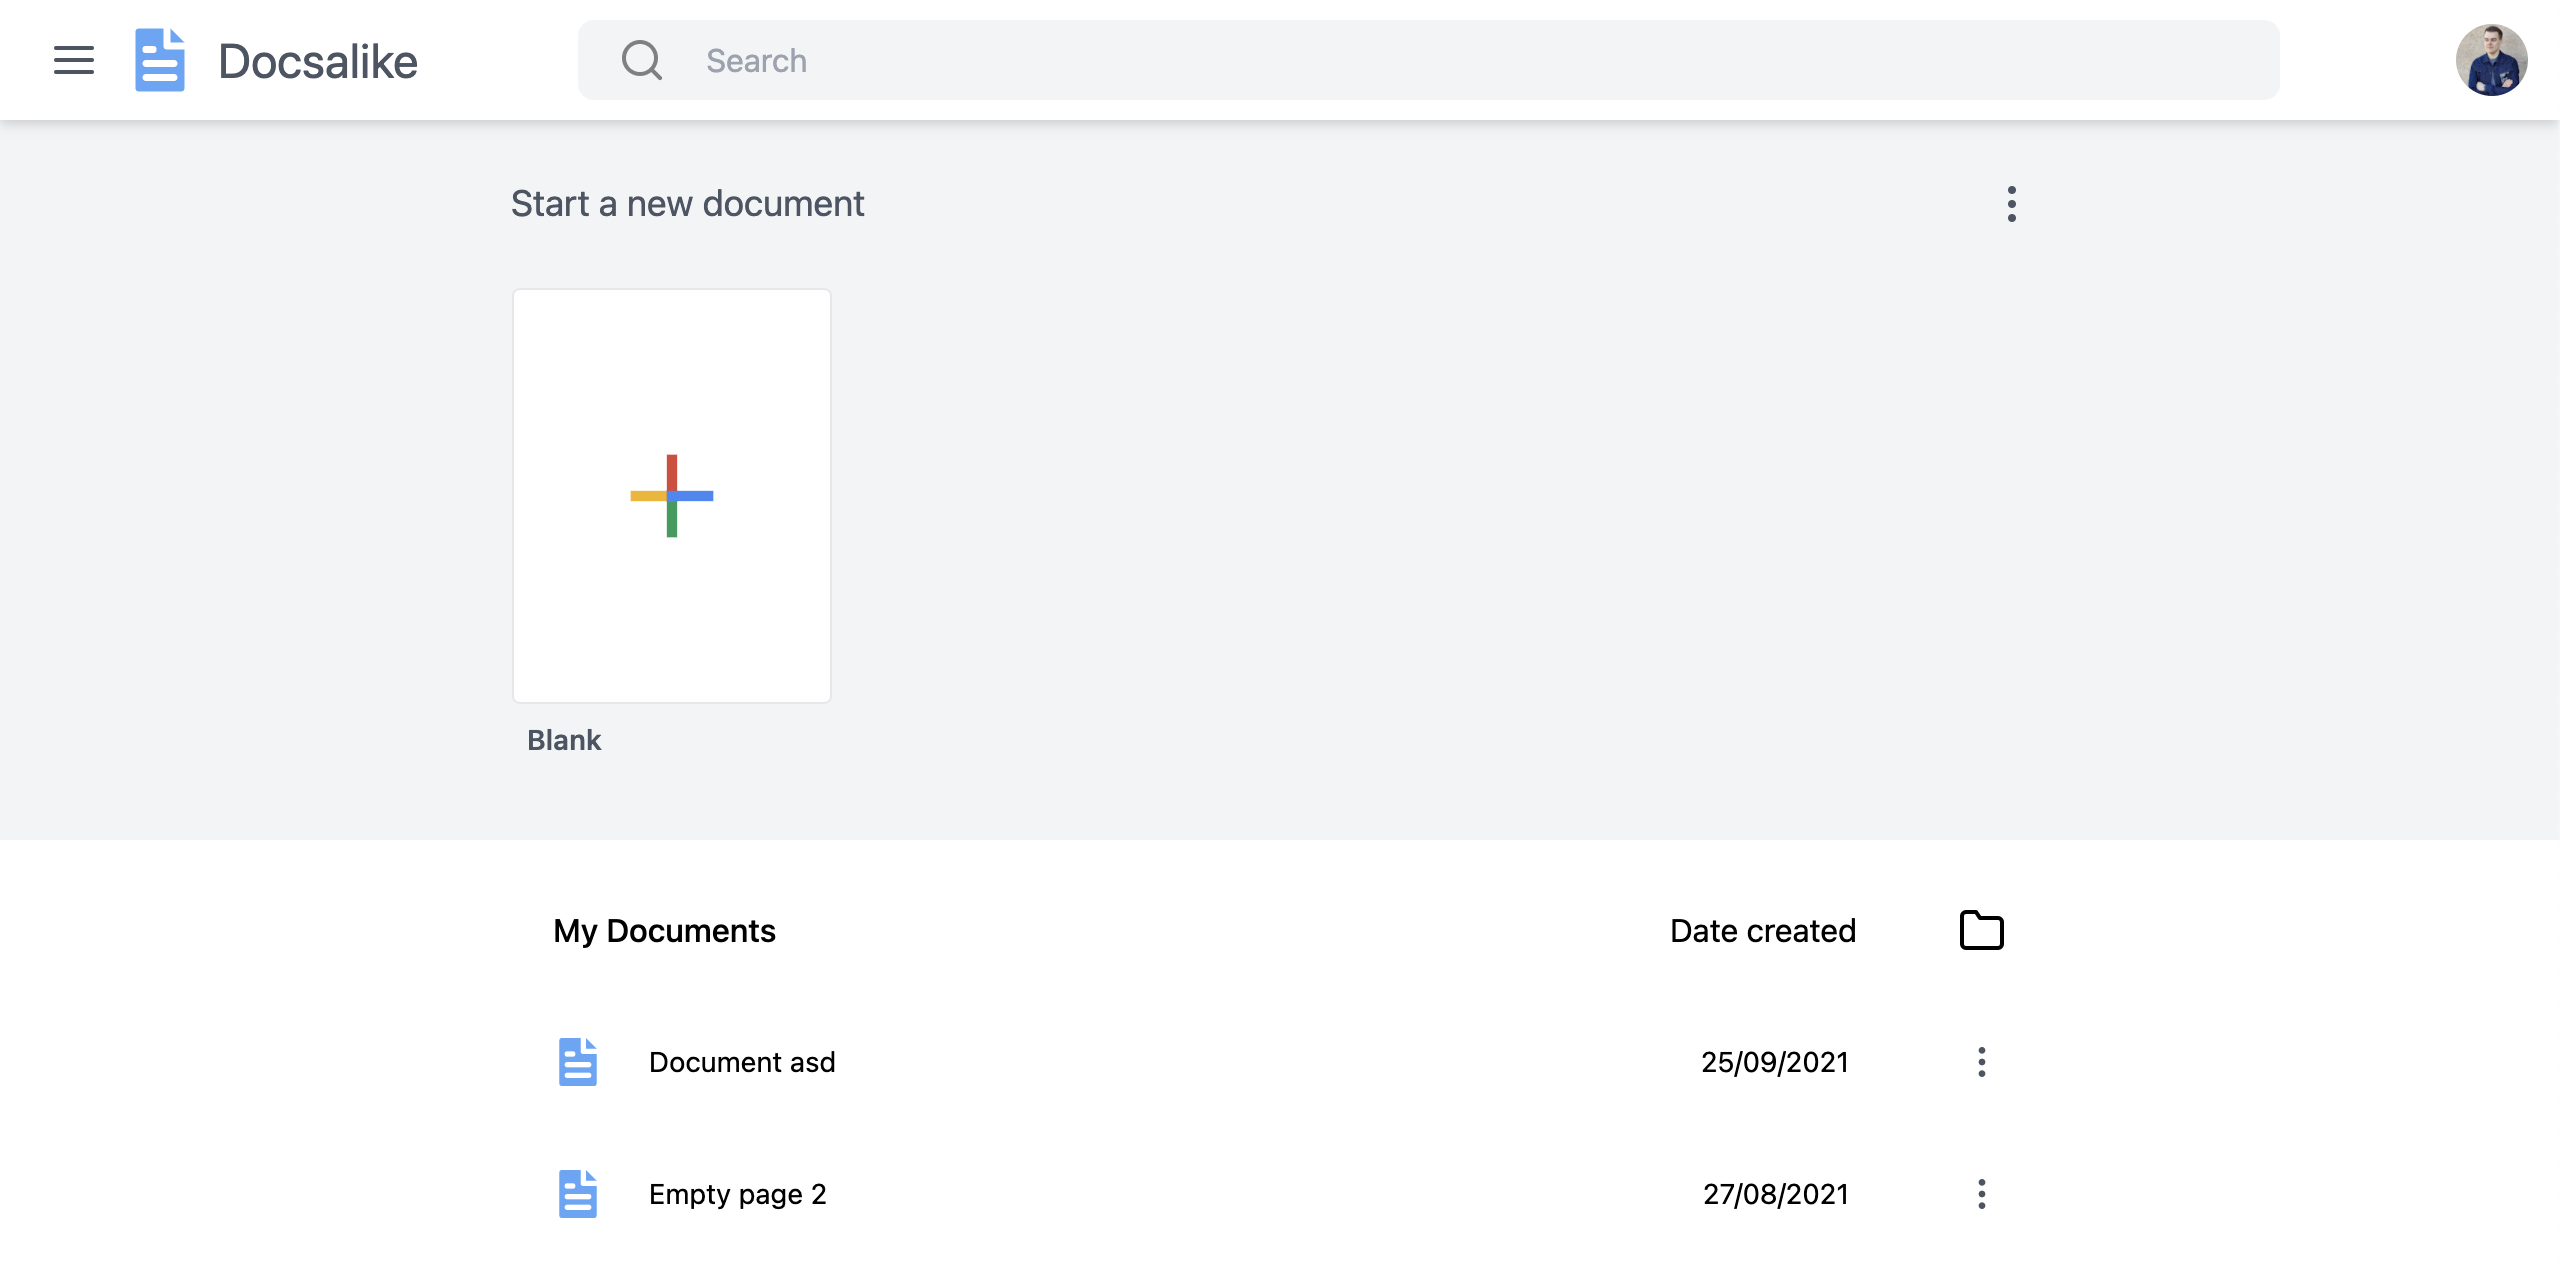Image resolution: width=2560 pixels, height=1280 pixels.
Task: Click the Docsalike logo icon
Action: click(x=160, y=60)
